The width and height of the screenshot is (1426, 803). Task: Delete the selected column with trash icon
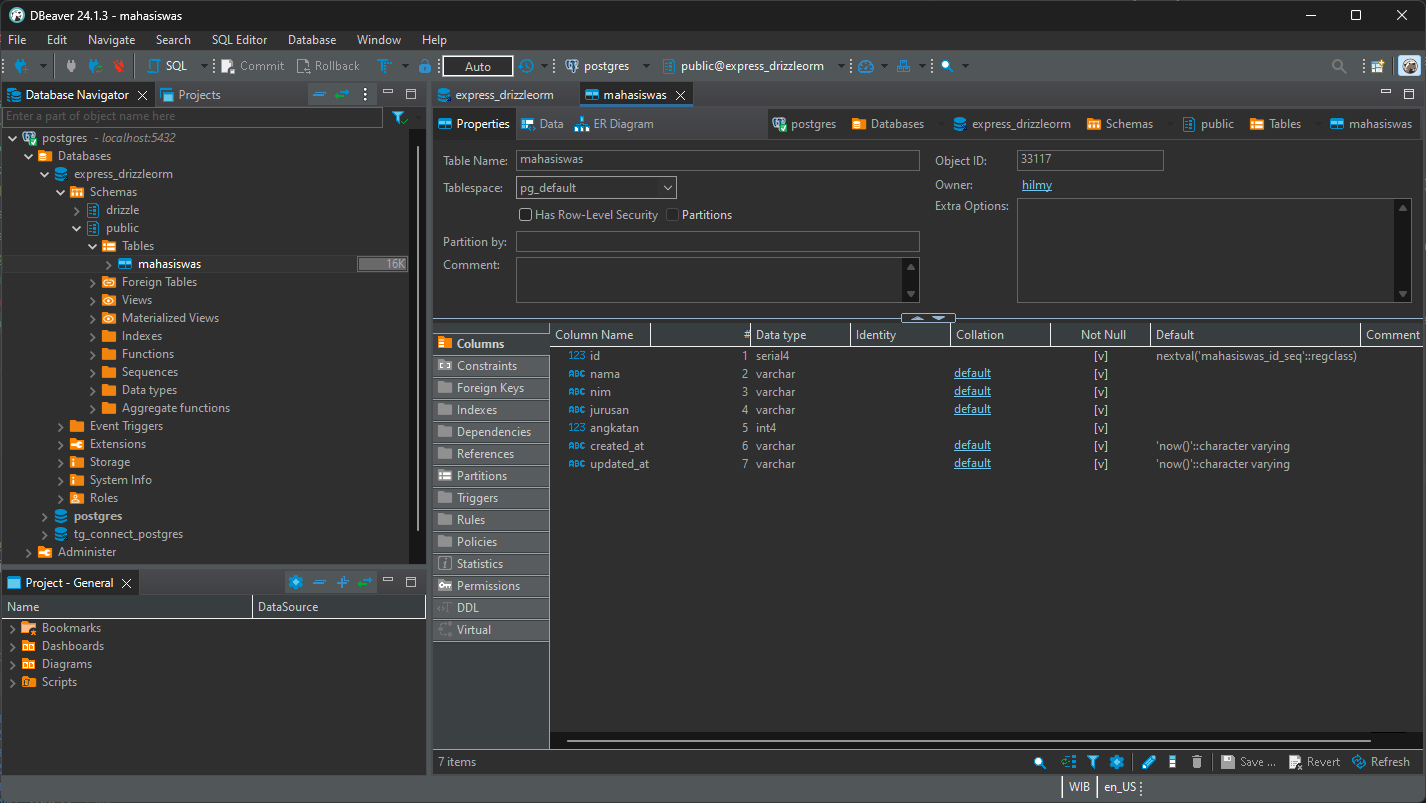1196,761
